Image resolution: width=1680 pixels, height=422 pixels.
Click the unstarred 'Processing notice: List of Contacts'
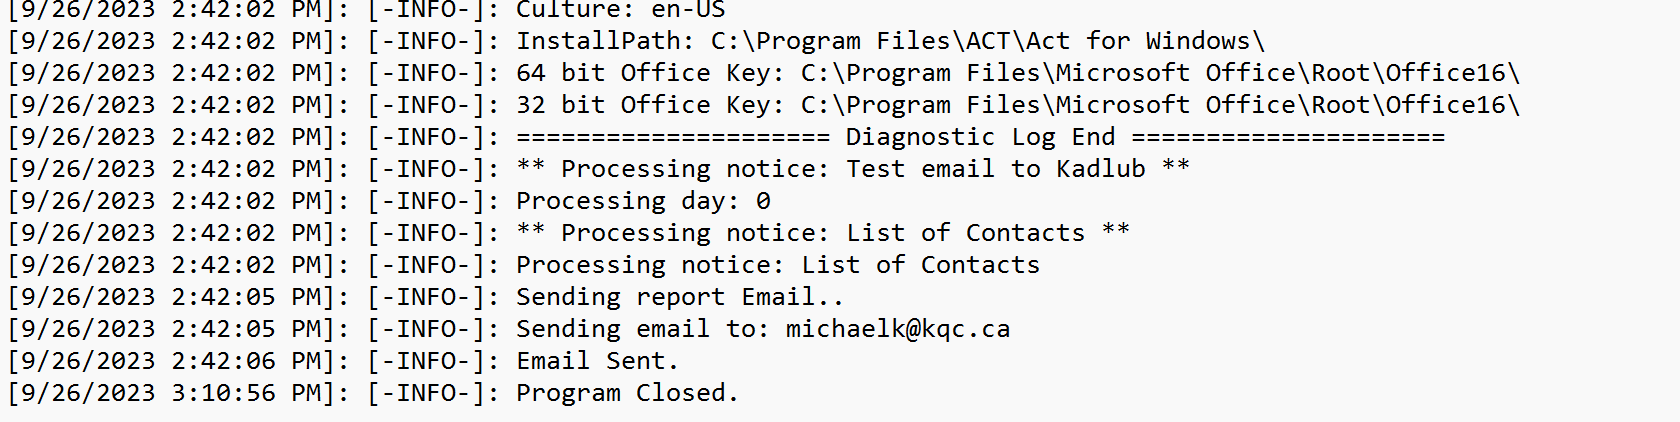778,265
